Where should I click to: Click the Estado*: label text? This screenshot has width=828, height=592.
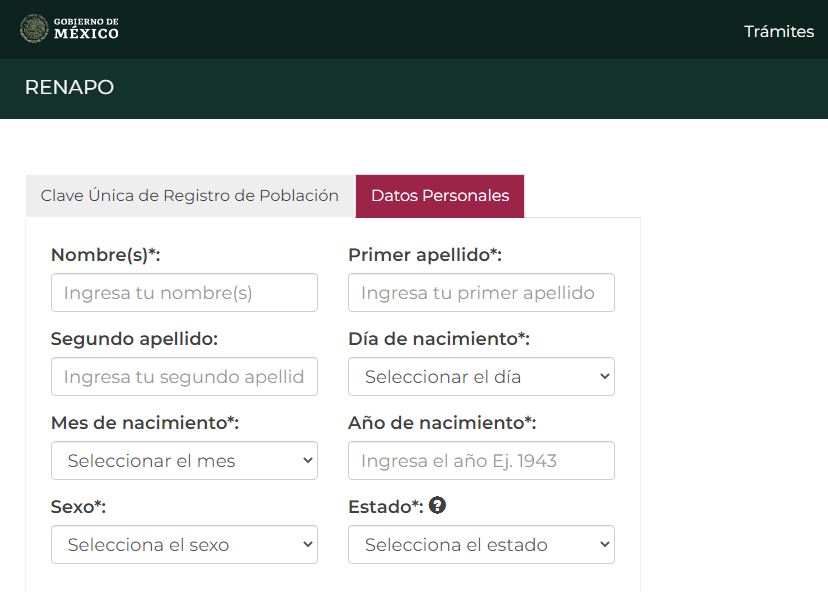(386, 507)
